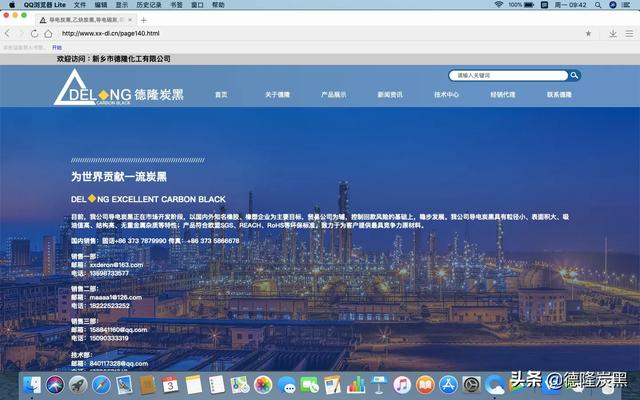Go to the 产品展示 navigation link
The height and width of the screenshot is (400, 640).
333,95
